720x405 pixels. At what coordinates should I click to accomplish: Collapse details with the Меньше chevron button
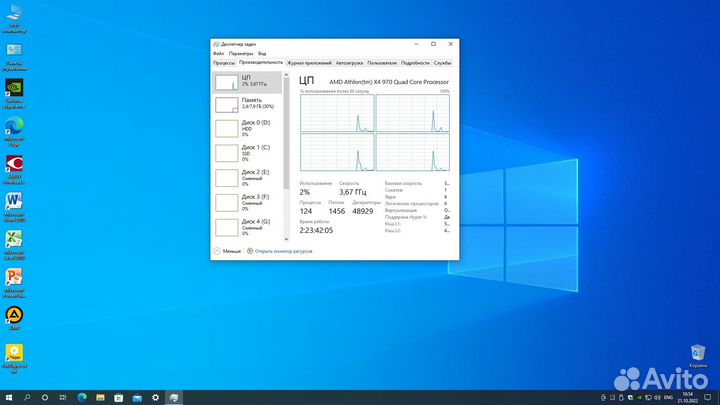[218, 251]
